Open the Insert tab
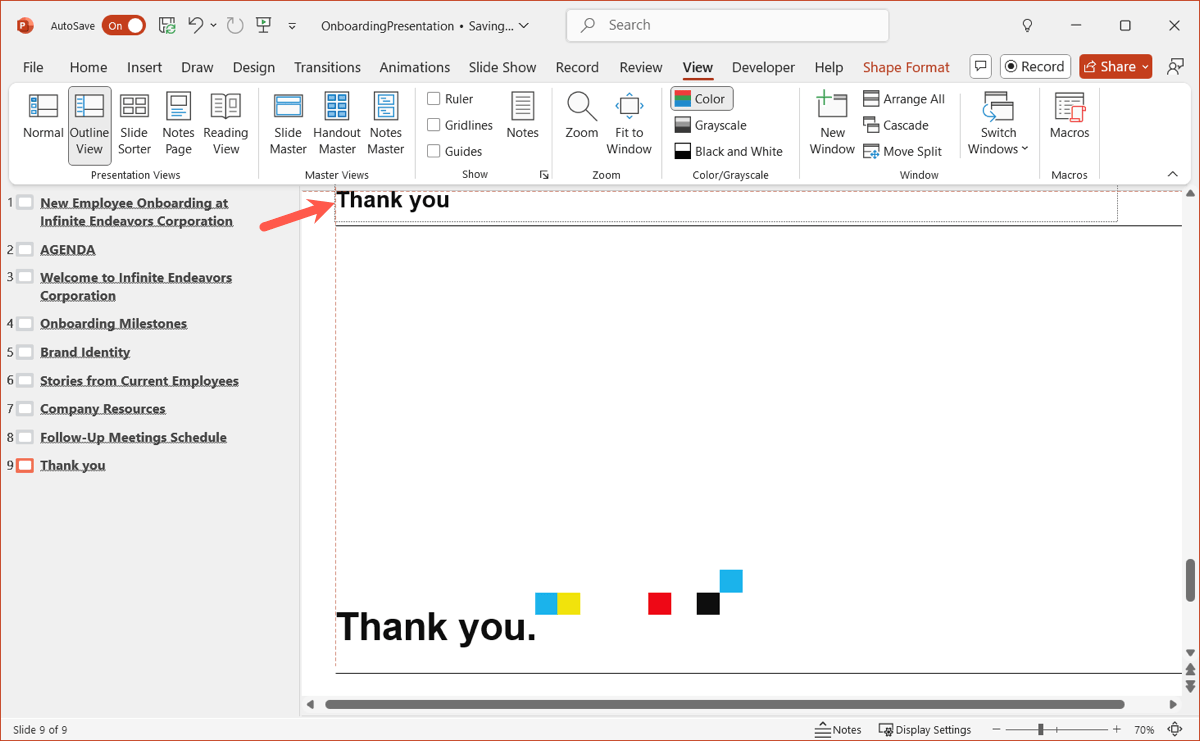Viewport: 1200px width, 741px height. pyautogui.click(x=144, y=67)
